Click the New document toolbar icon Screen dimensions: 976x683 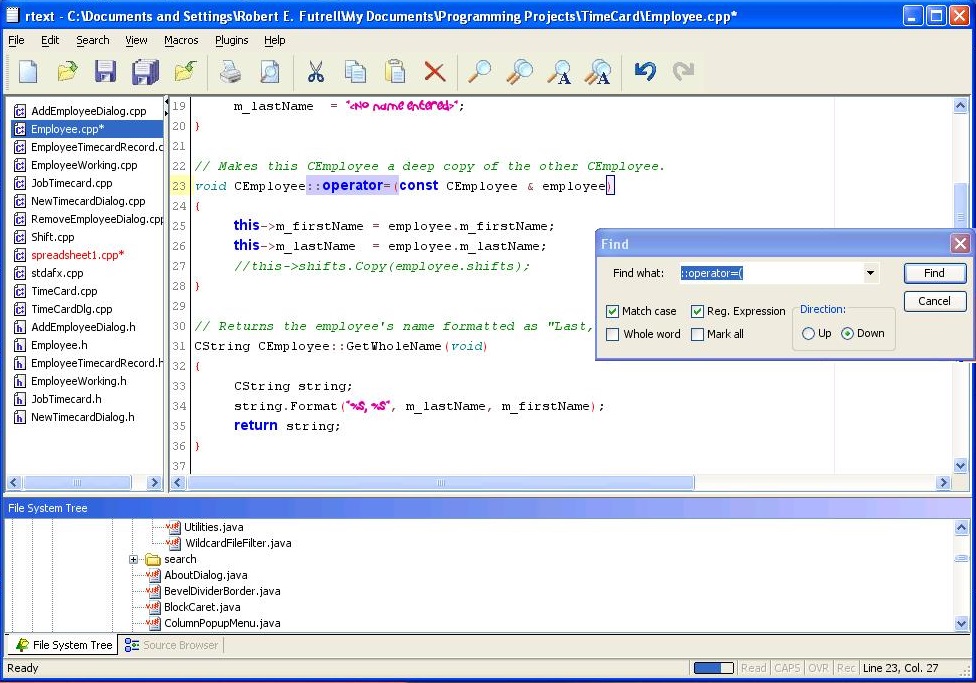click(x=28, y=72)
